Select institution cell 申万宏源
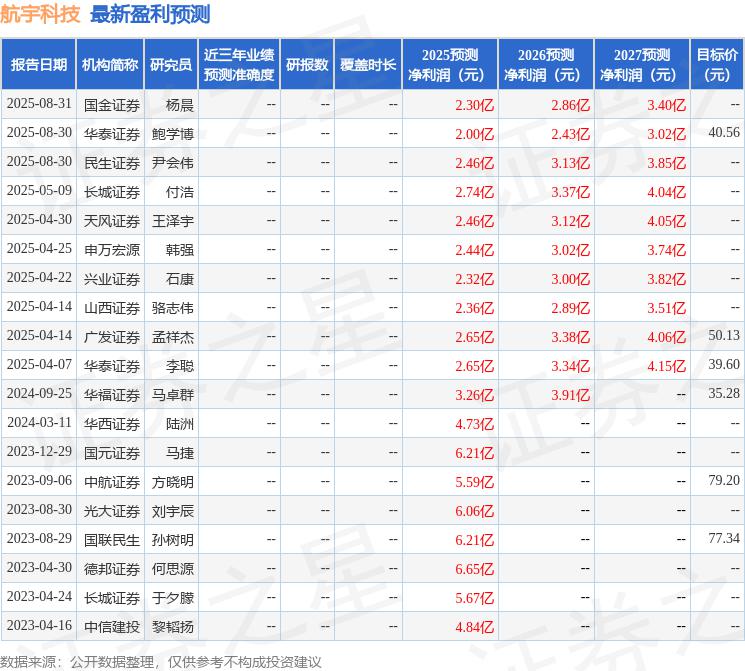 tap(112, 250)
